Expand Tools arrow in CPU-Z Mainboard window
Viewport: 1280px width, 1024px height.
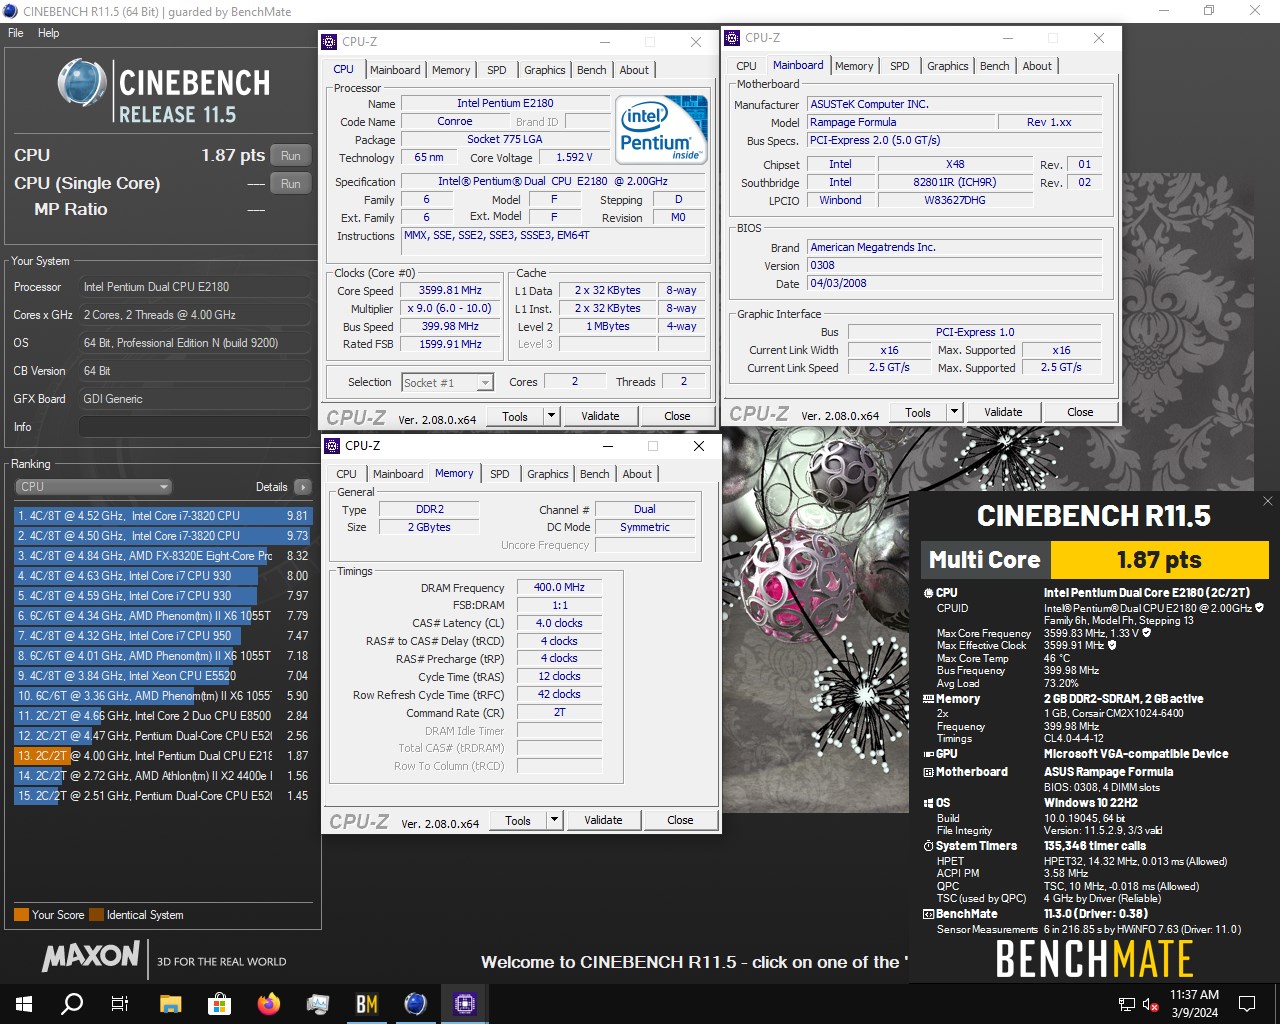click(x=954, y=412)
